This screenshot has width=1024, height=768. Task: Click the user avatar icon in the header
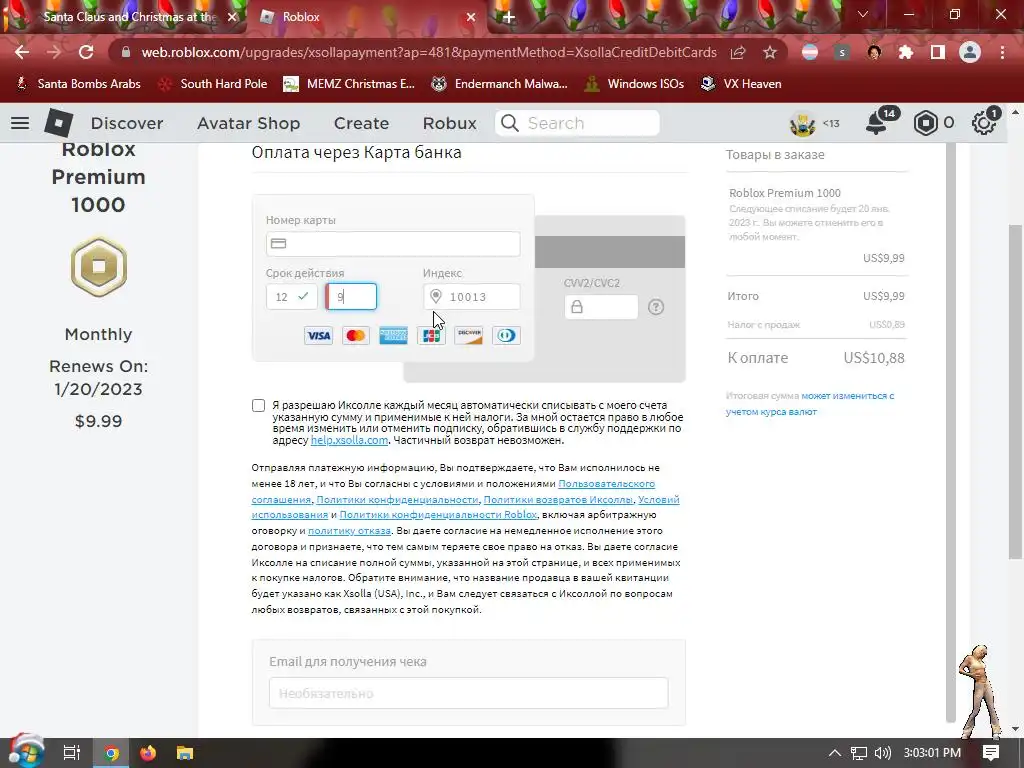coord(803,123)
